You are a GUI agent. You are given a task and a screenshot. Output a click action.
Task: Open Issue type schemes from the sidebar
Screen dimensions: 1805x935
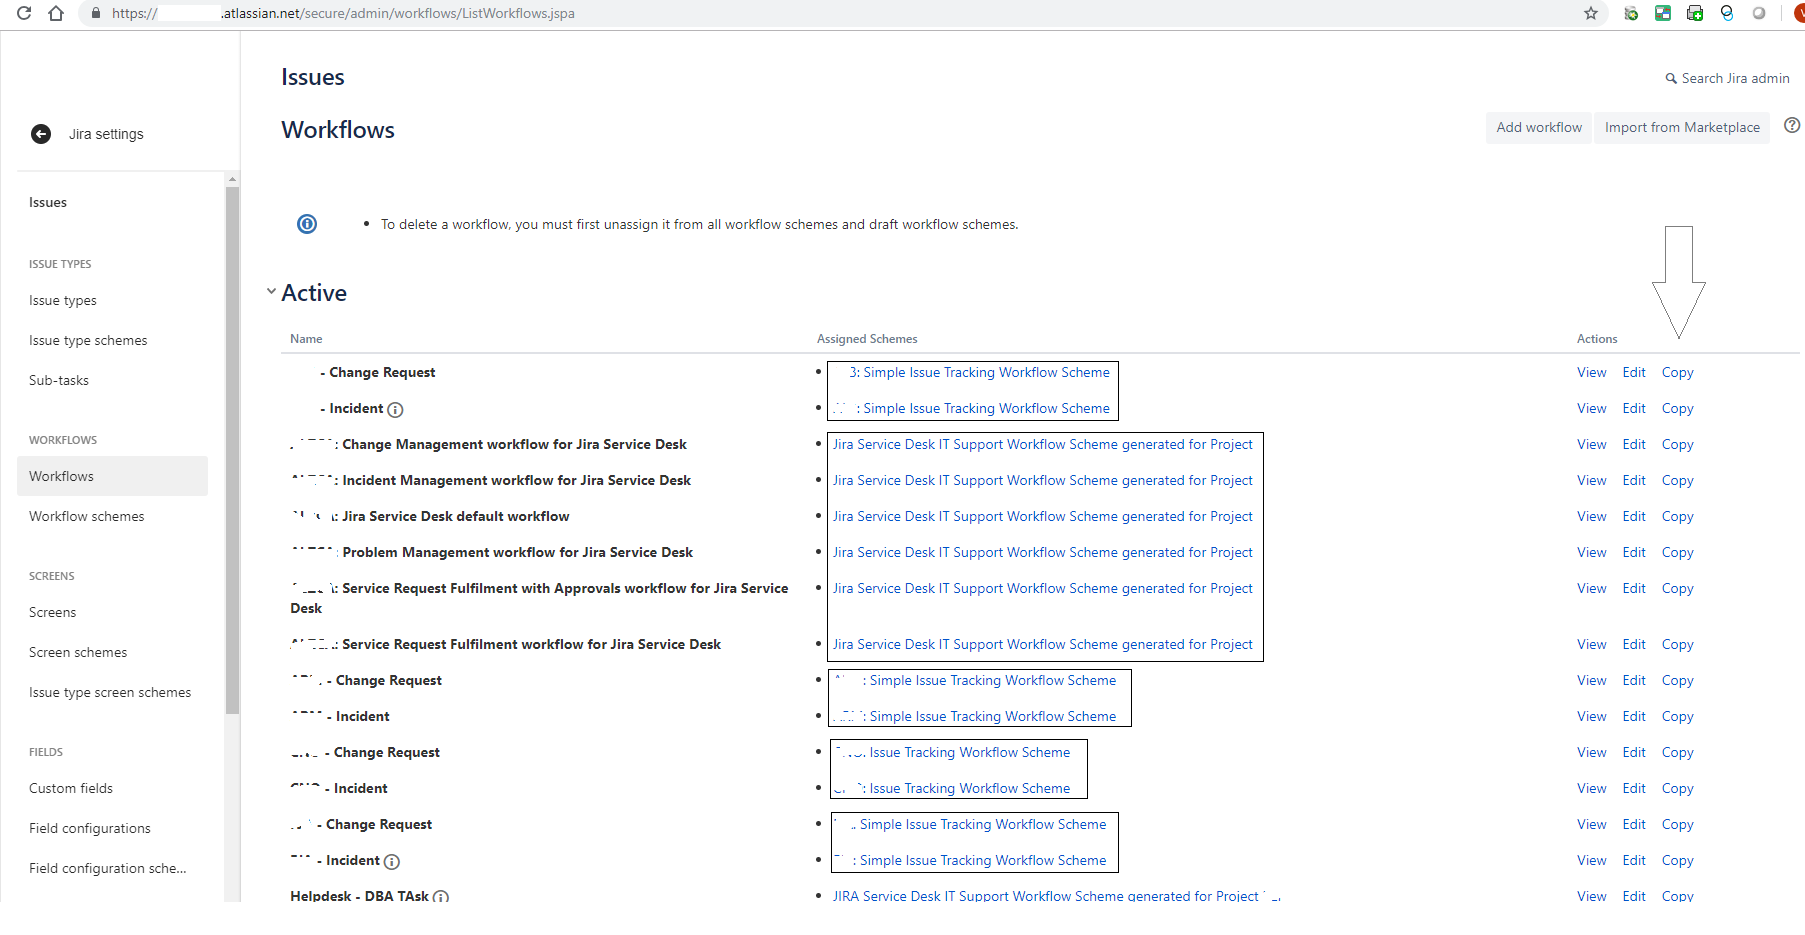[88, 340]
